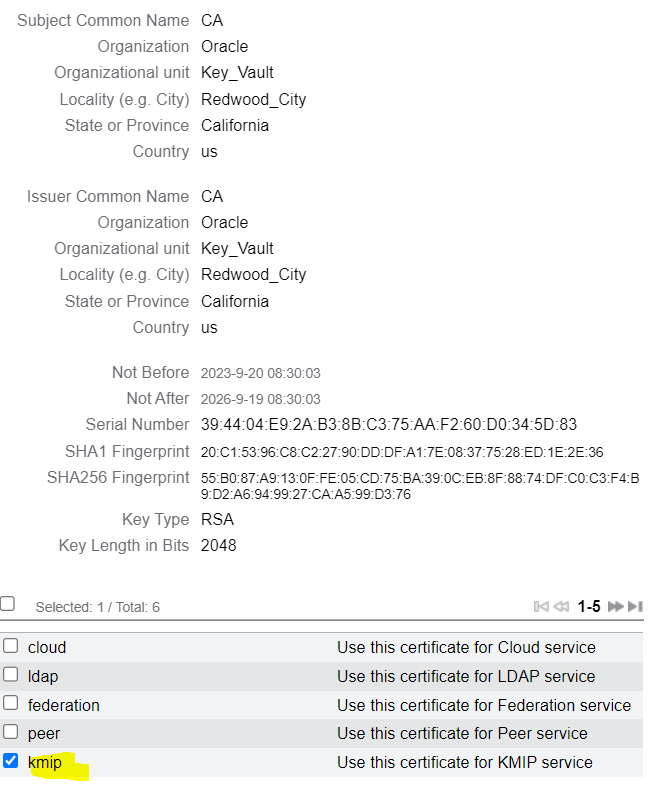
Task: Check the ldap service box
Action: pos(11,675)
